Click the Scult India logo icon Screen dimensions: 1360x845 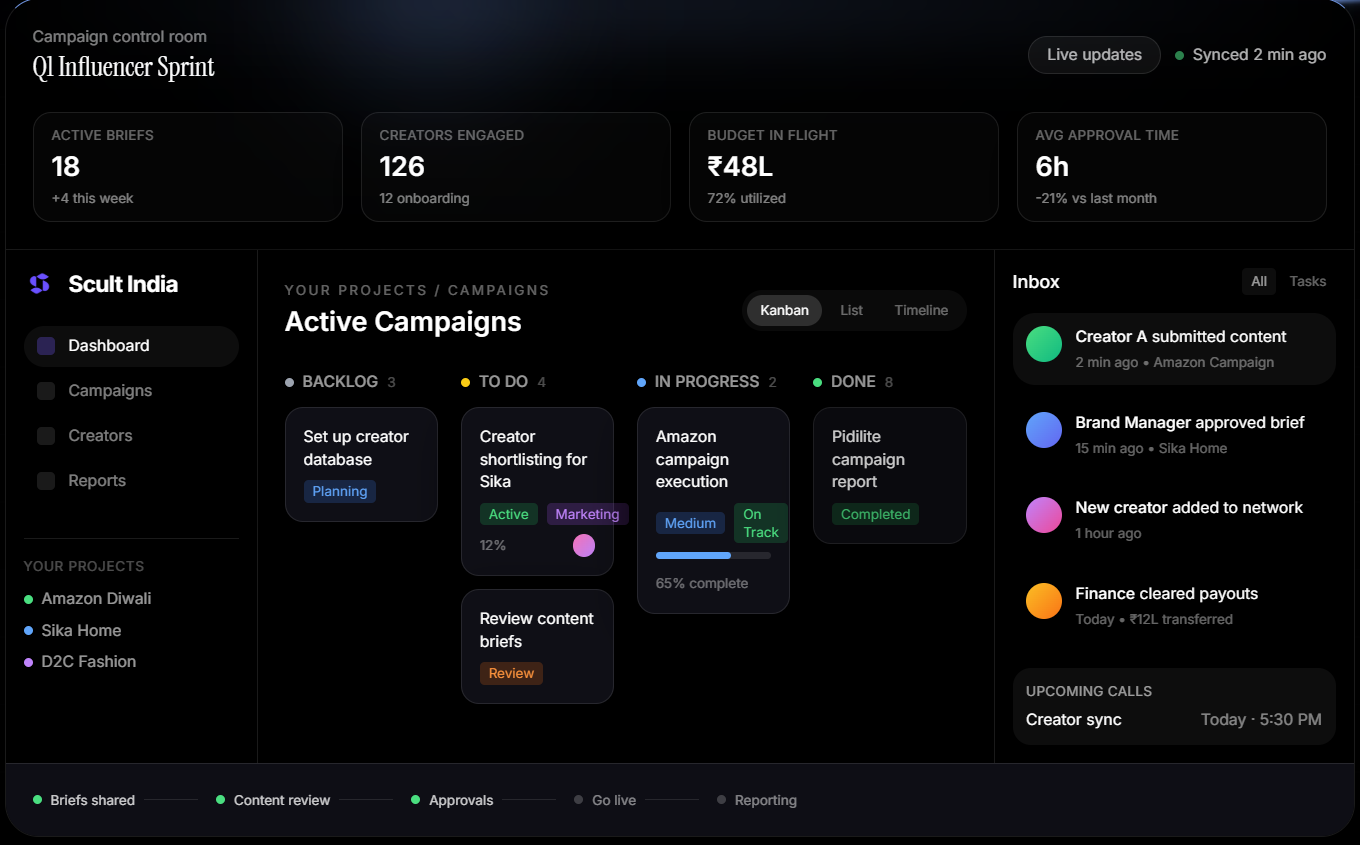click(40, 284)
